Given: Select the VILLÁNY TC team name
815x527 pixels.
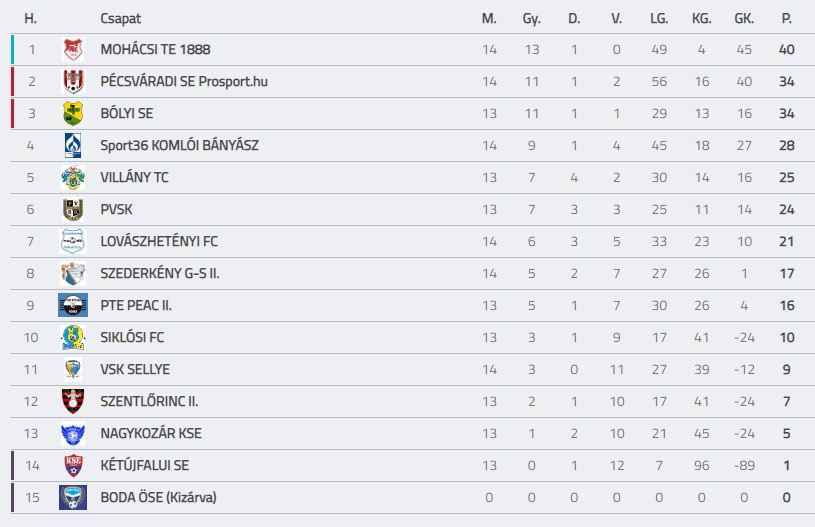Looking at the screenshot, I should point(135,178).
